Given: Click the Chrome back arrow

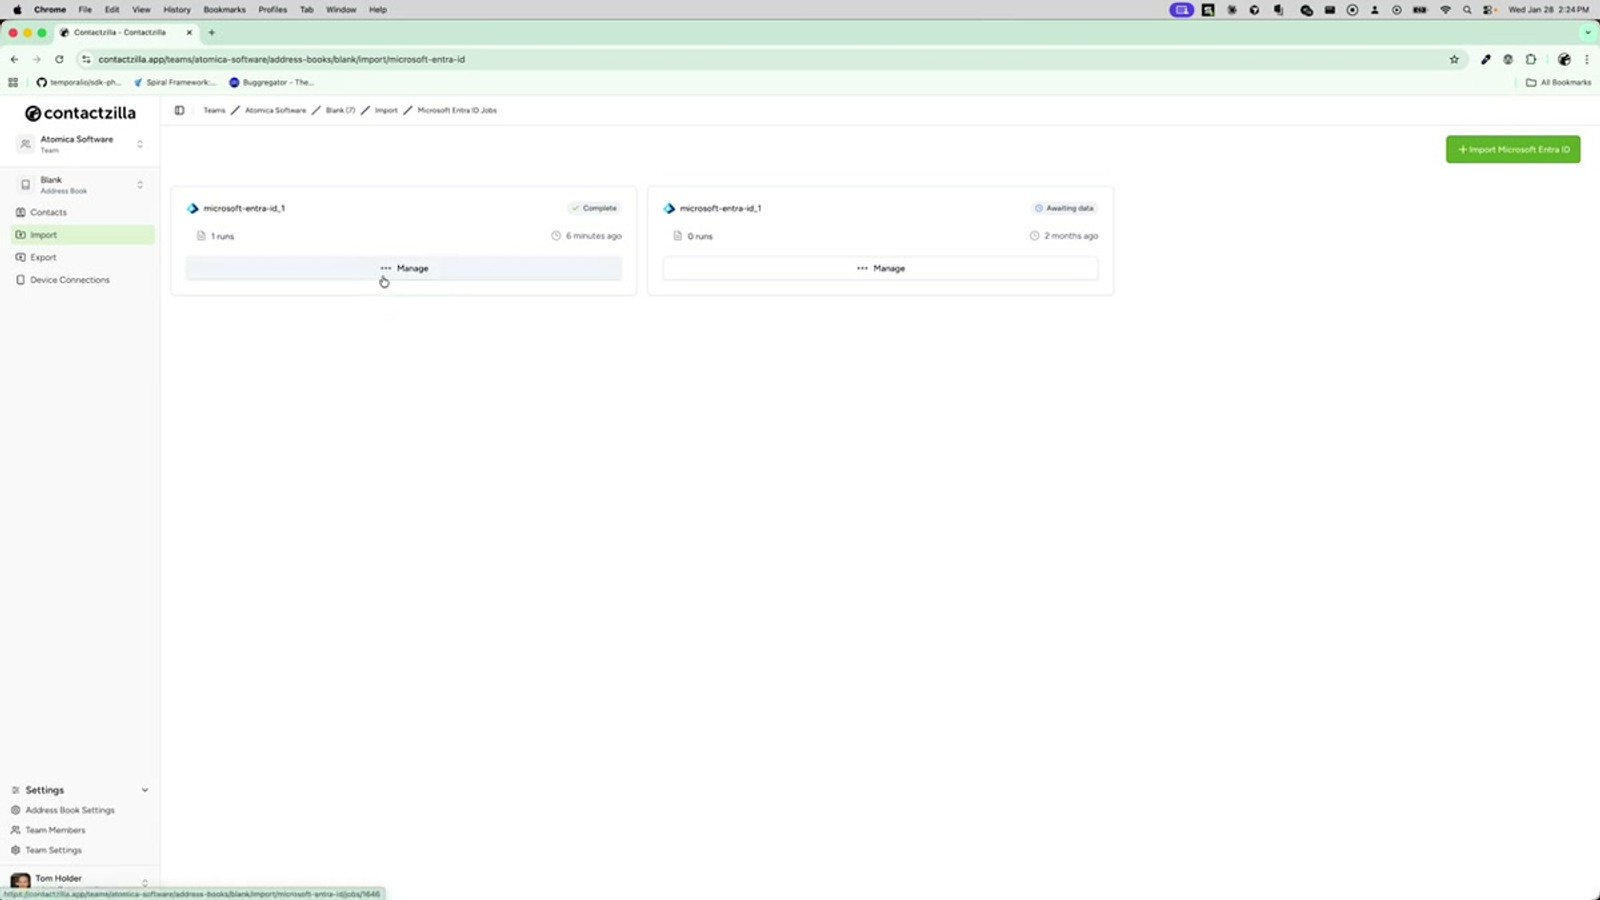Looking at the screenshot, I should [x=14, y=59].
